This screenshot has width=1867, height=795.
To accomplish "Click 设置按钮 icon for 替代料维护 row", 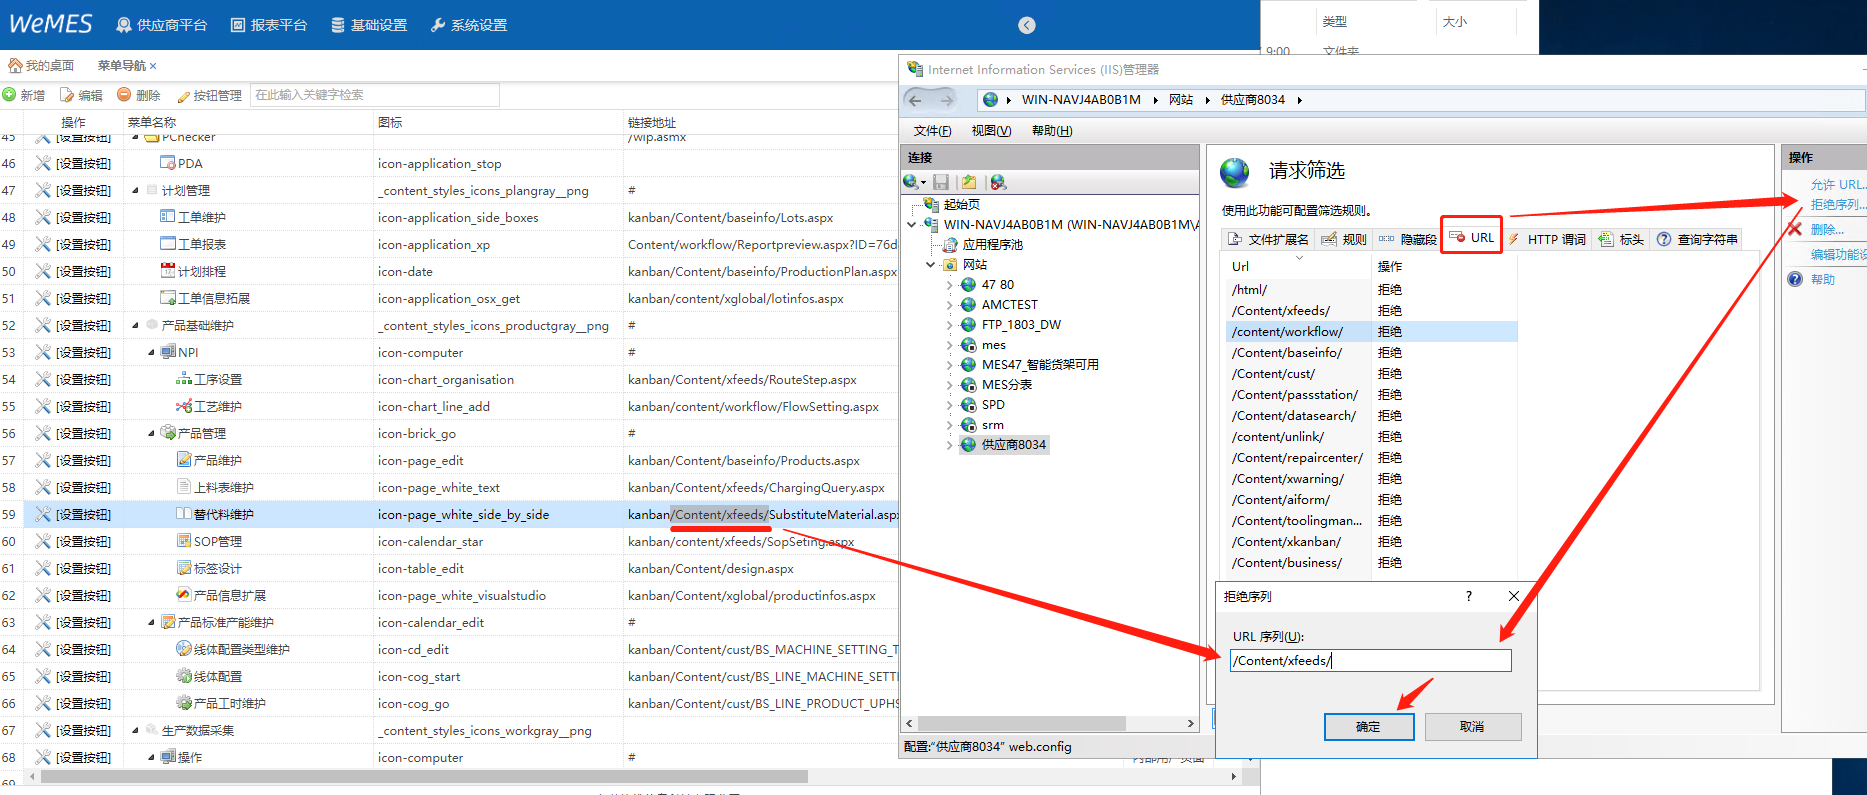I will (43, 514).
